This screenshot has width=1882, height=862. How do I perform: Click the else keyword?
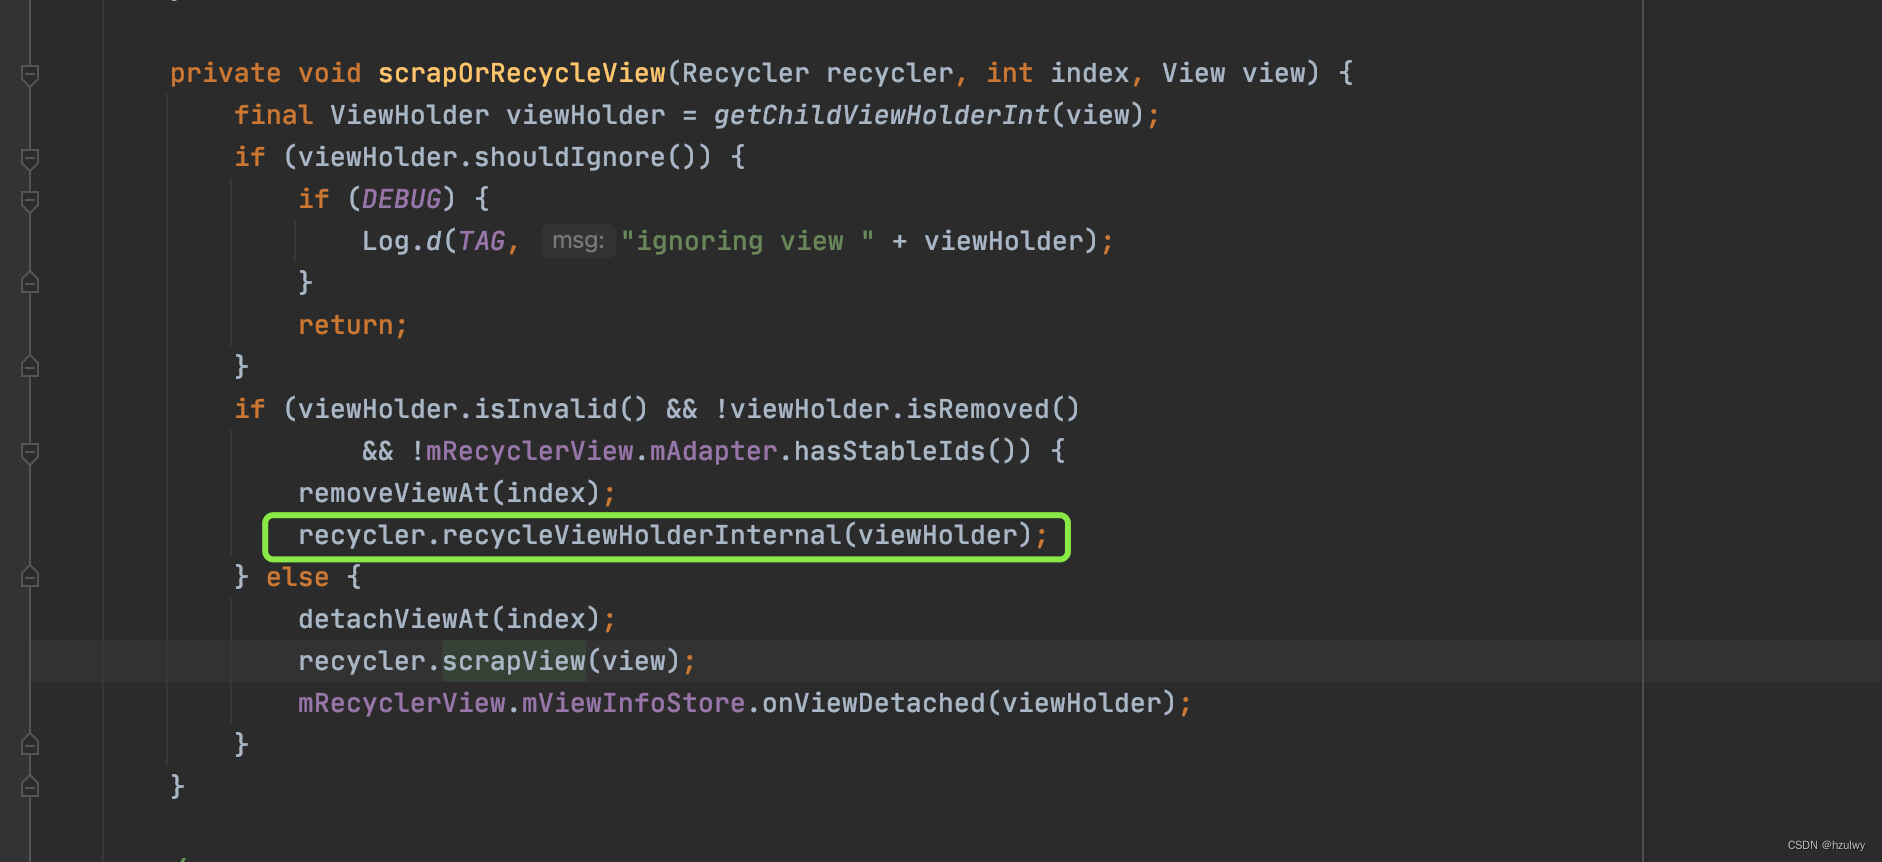(297, 577)
